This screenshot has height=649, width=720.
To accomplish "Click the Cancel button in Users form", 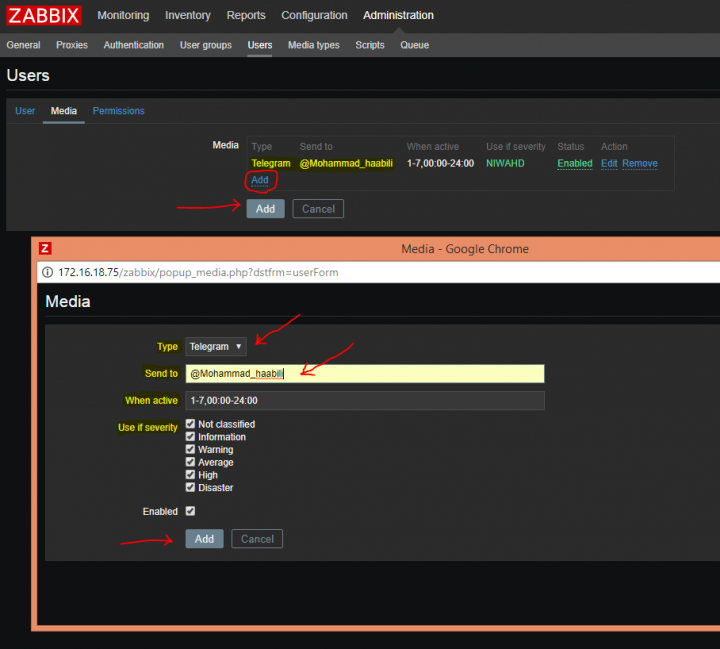I will (x=318, y=209).
